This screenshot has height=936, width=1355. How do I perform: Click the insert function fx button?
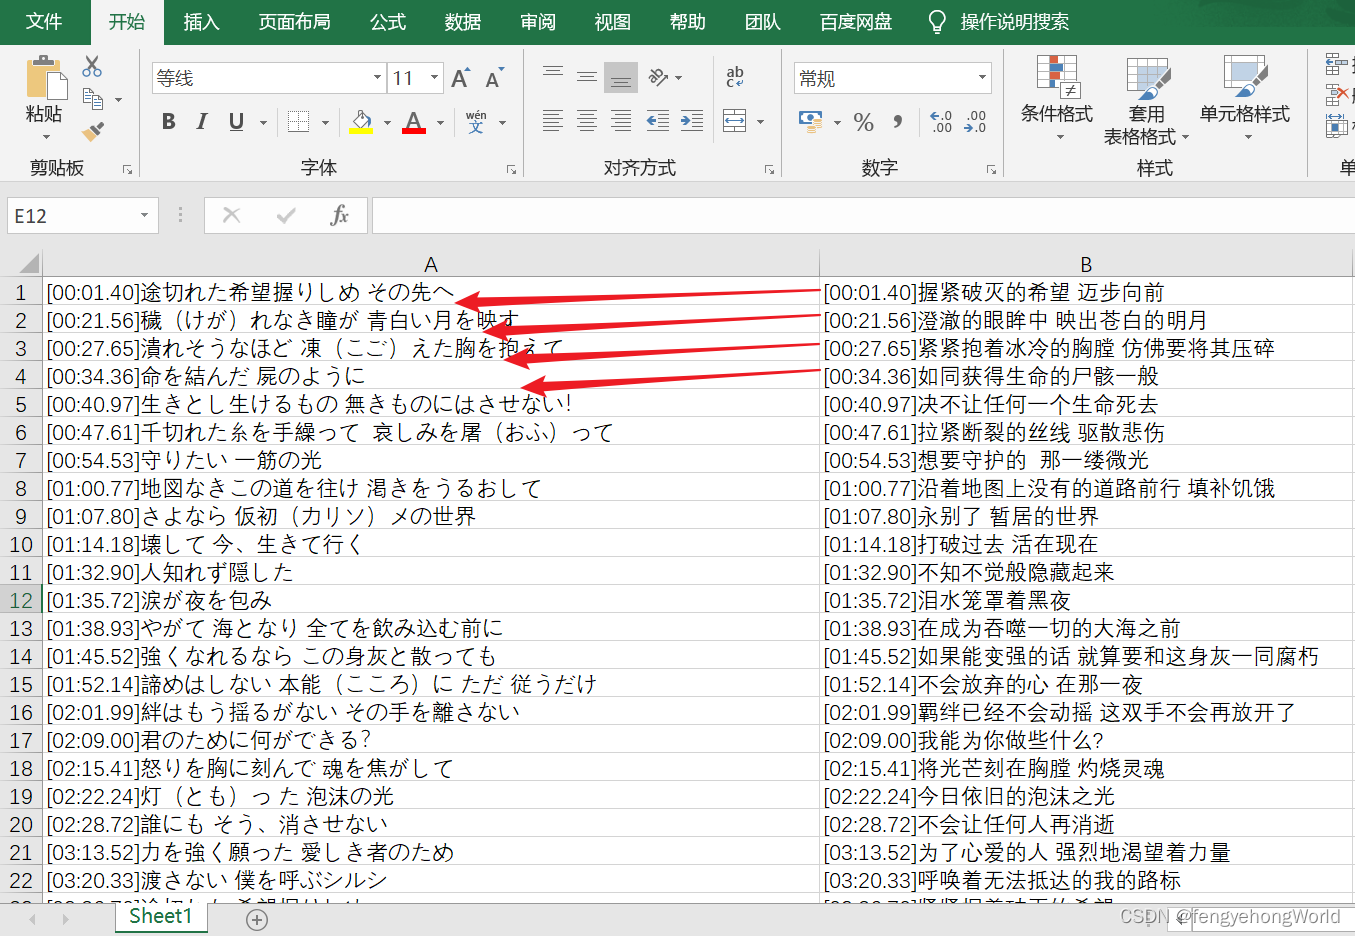pos(339,215)
